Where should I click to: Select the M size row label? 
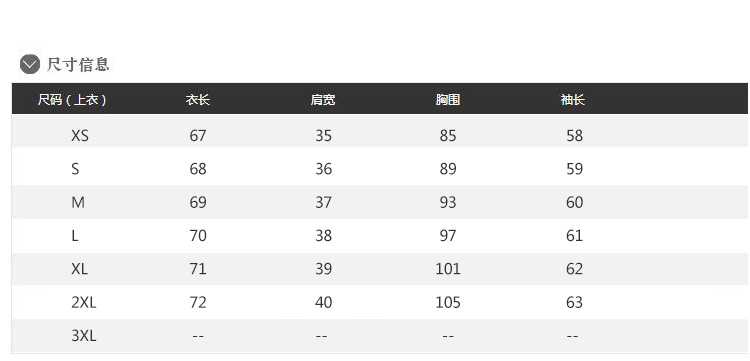78,202
